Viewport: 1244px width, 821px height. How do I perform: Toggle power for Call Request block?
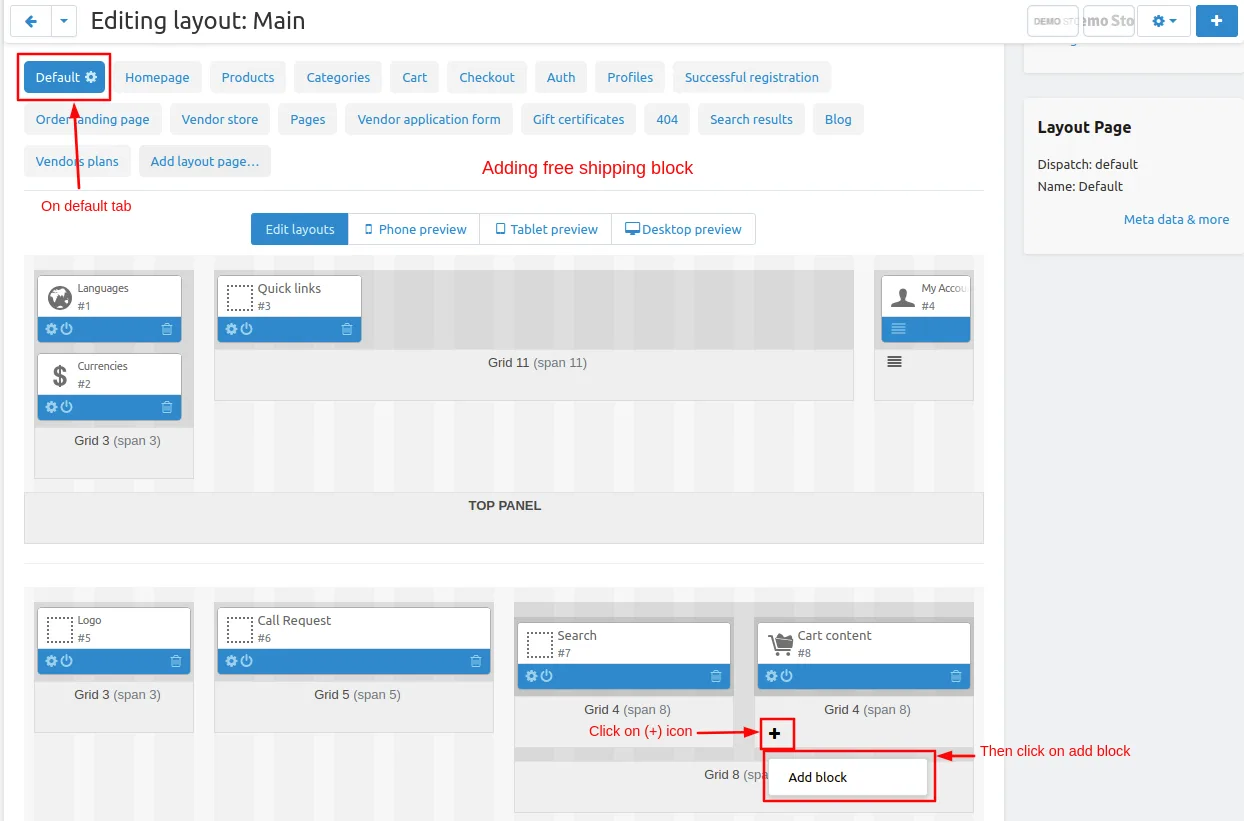tap(246, 661)
